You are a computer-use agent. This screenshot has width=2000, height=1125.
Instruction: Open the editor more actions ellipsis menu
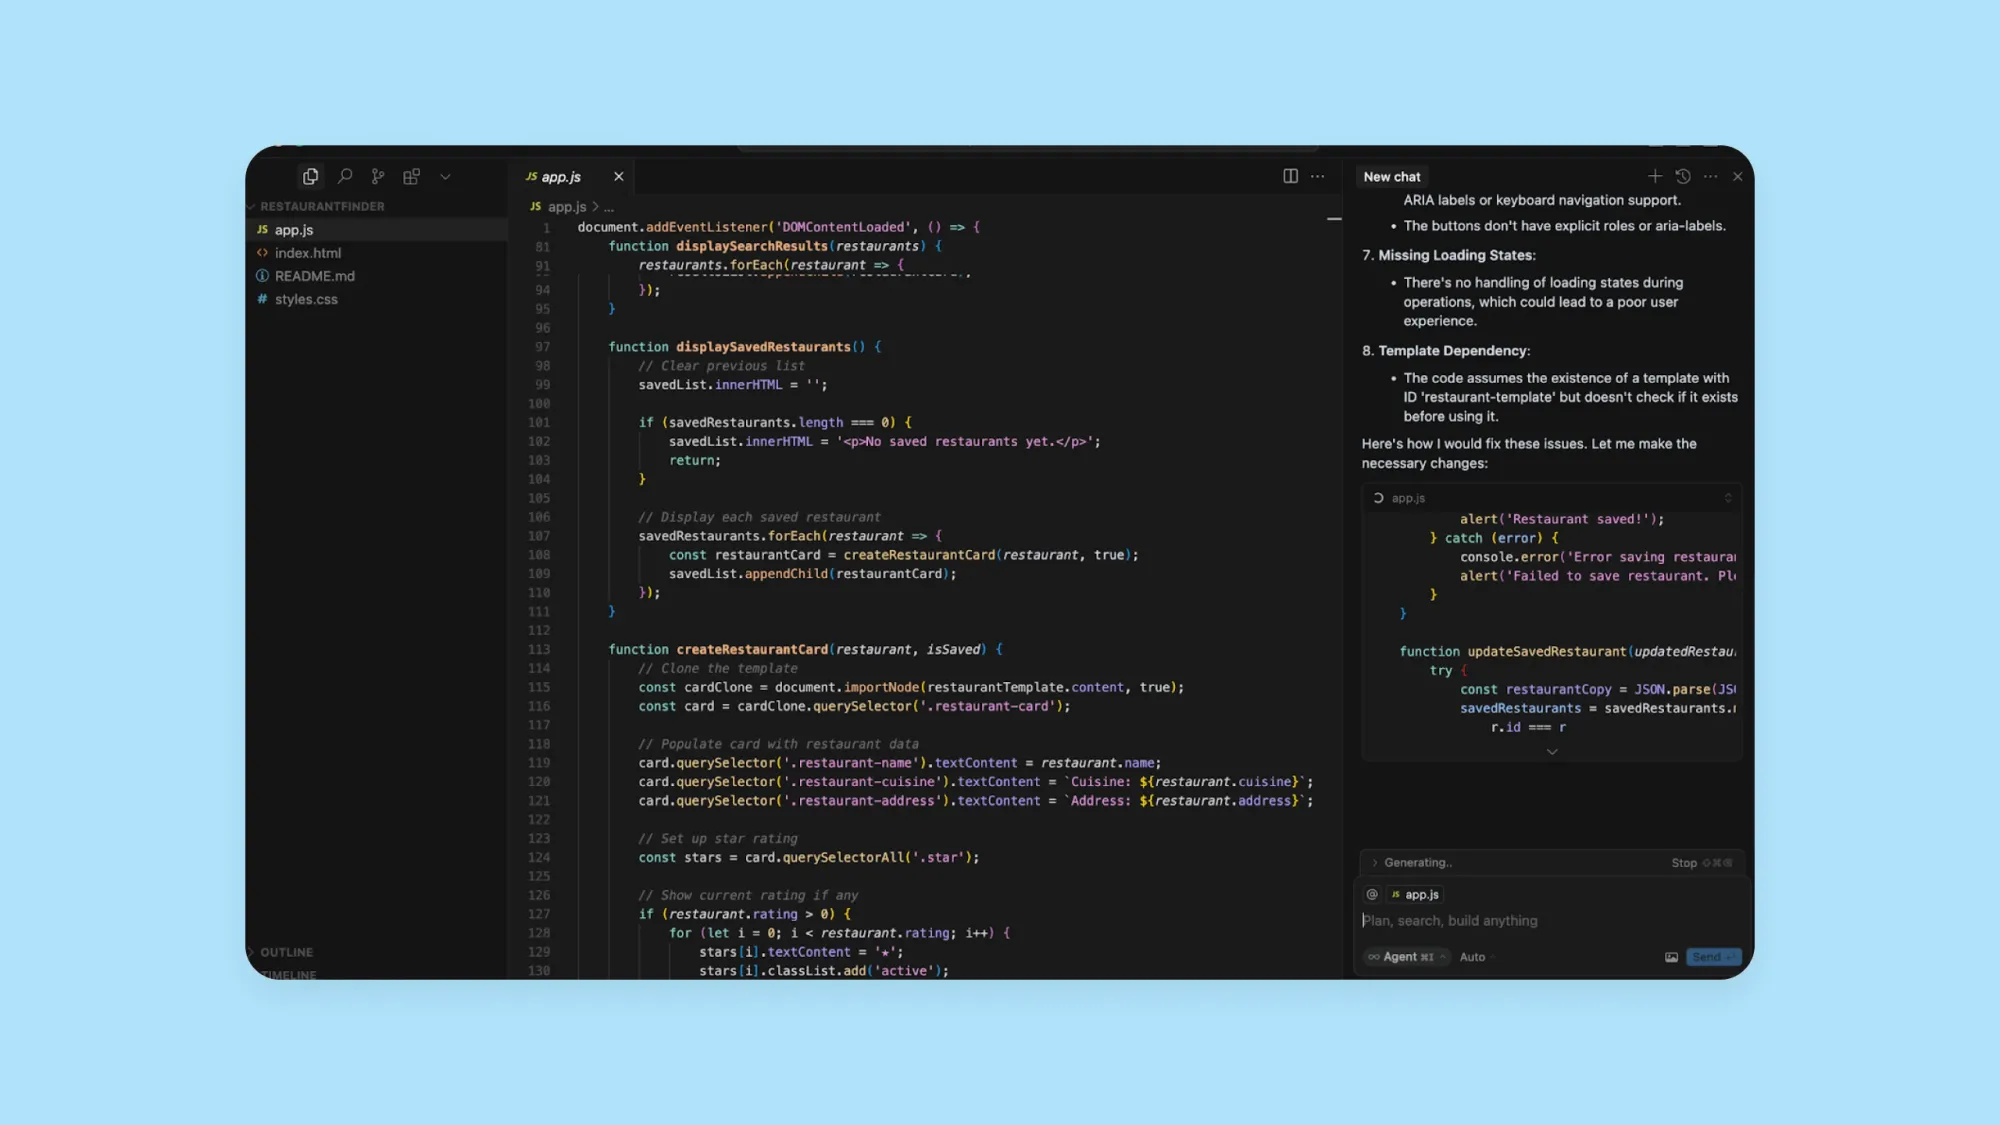(1317, 176)
